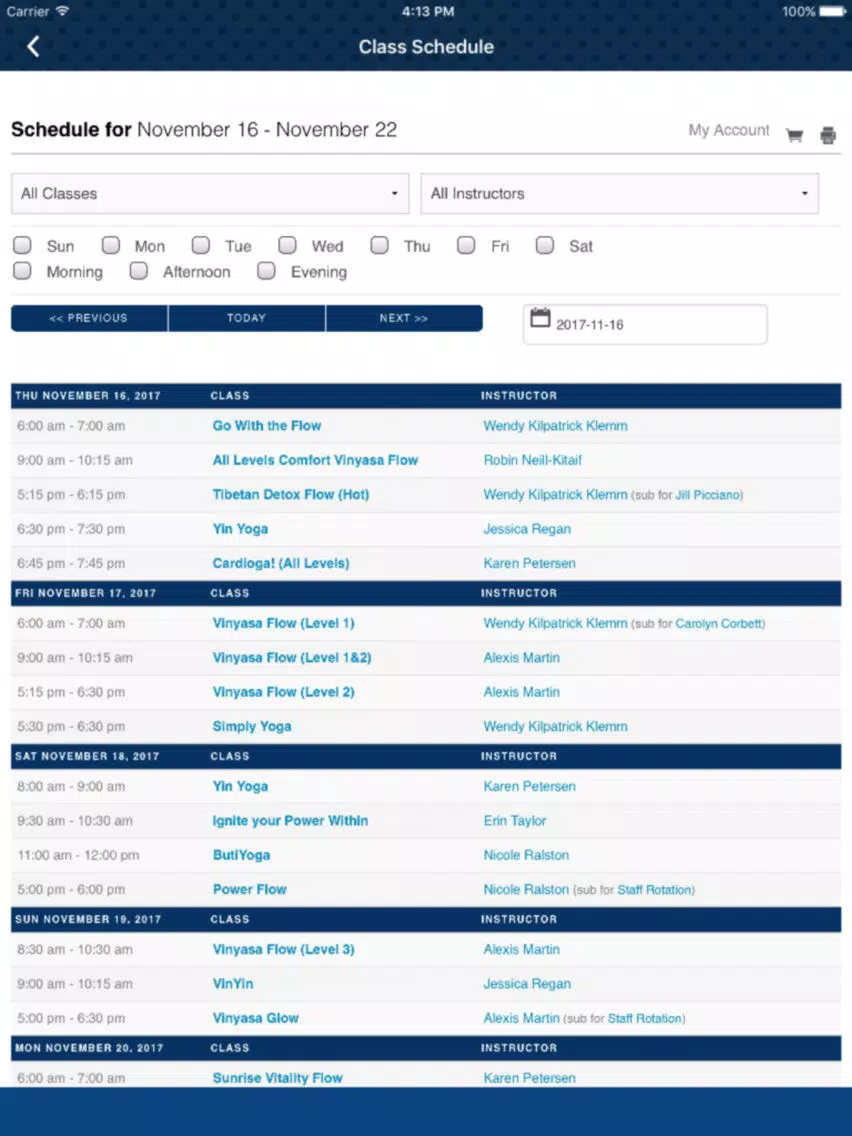View Nicole Ralston for ButiYoga
The height and width of the screenshot is (1136, 852).
526,855
